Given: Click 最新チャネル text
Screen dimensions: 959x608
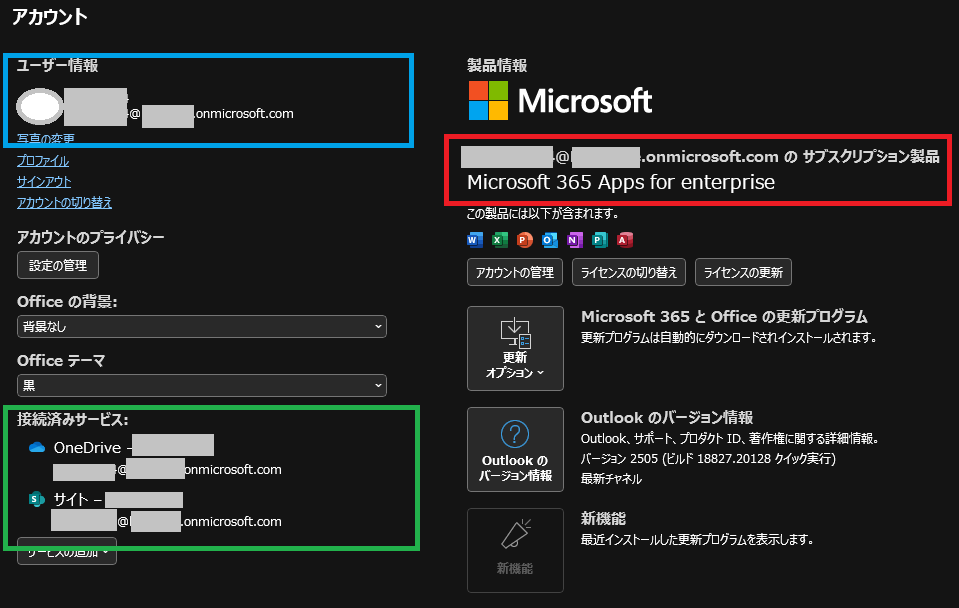Looking at the screenshot, I should click(611, 478).
